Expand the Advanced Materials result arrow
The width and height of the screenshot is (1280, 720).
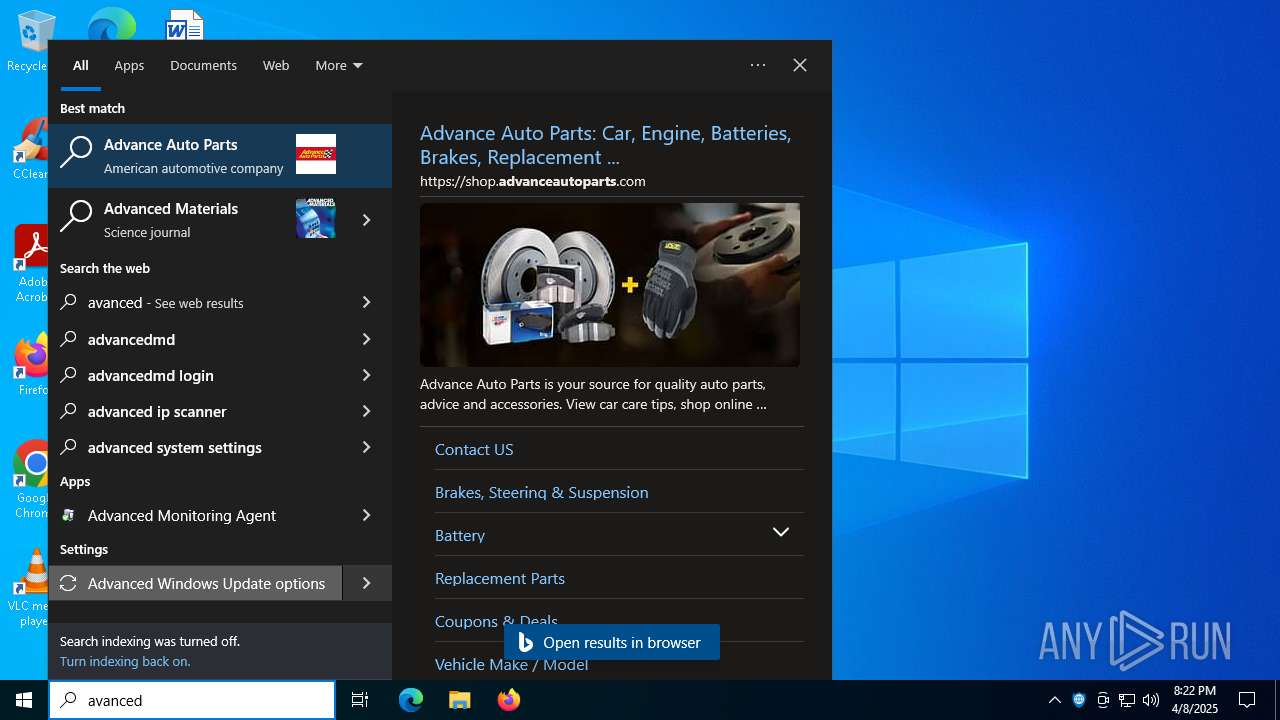[367, 220]
